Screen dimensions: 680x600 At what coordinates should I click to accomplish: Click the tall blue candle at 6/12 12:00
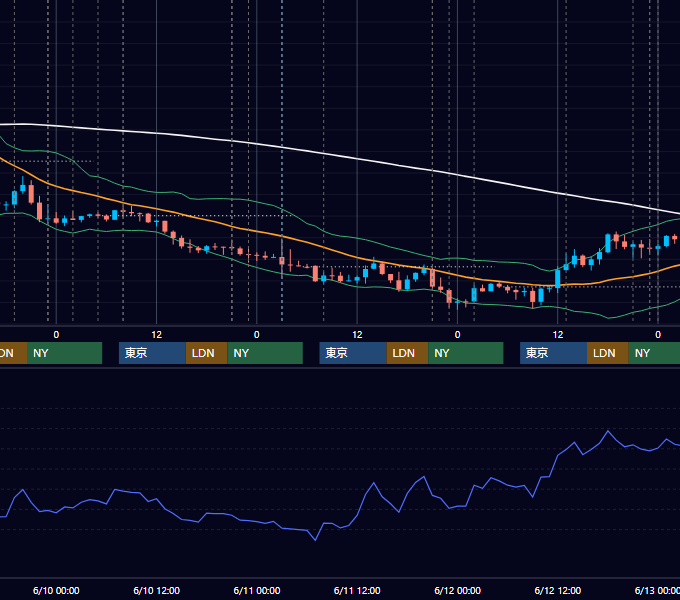point(558,279)
